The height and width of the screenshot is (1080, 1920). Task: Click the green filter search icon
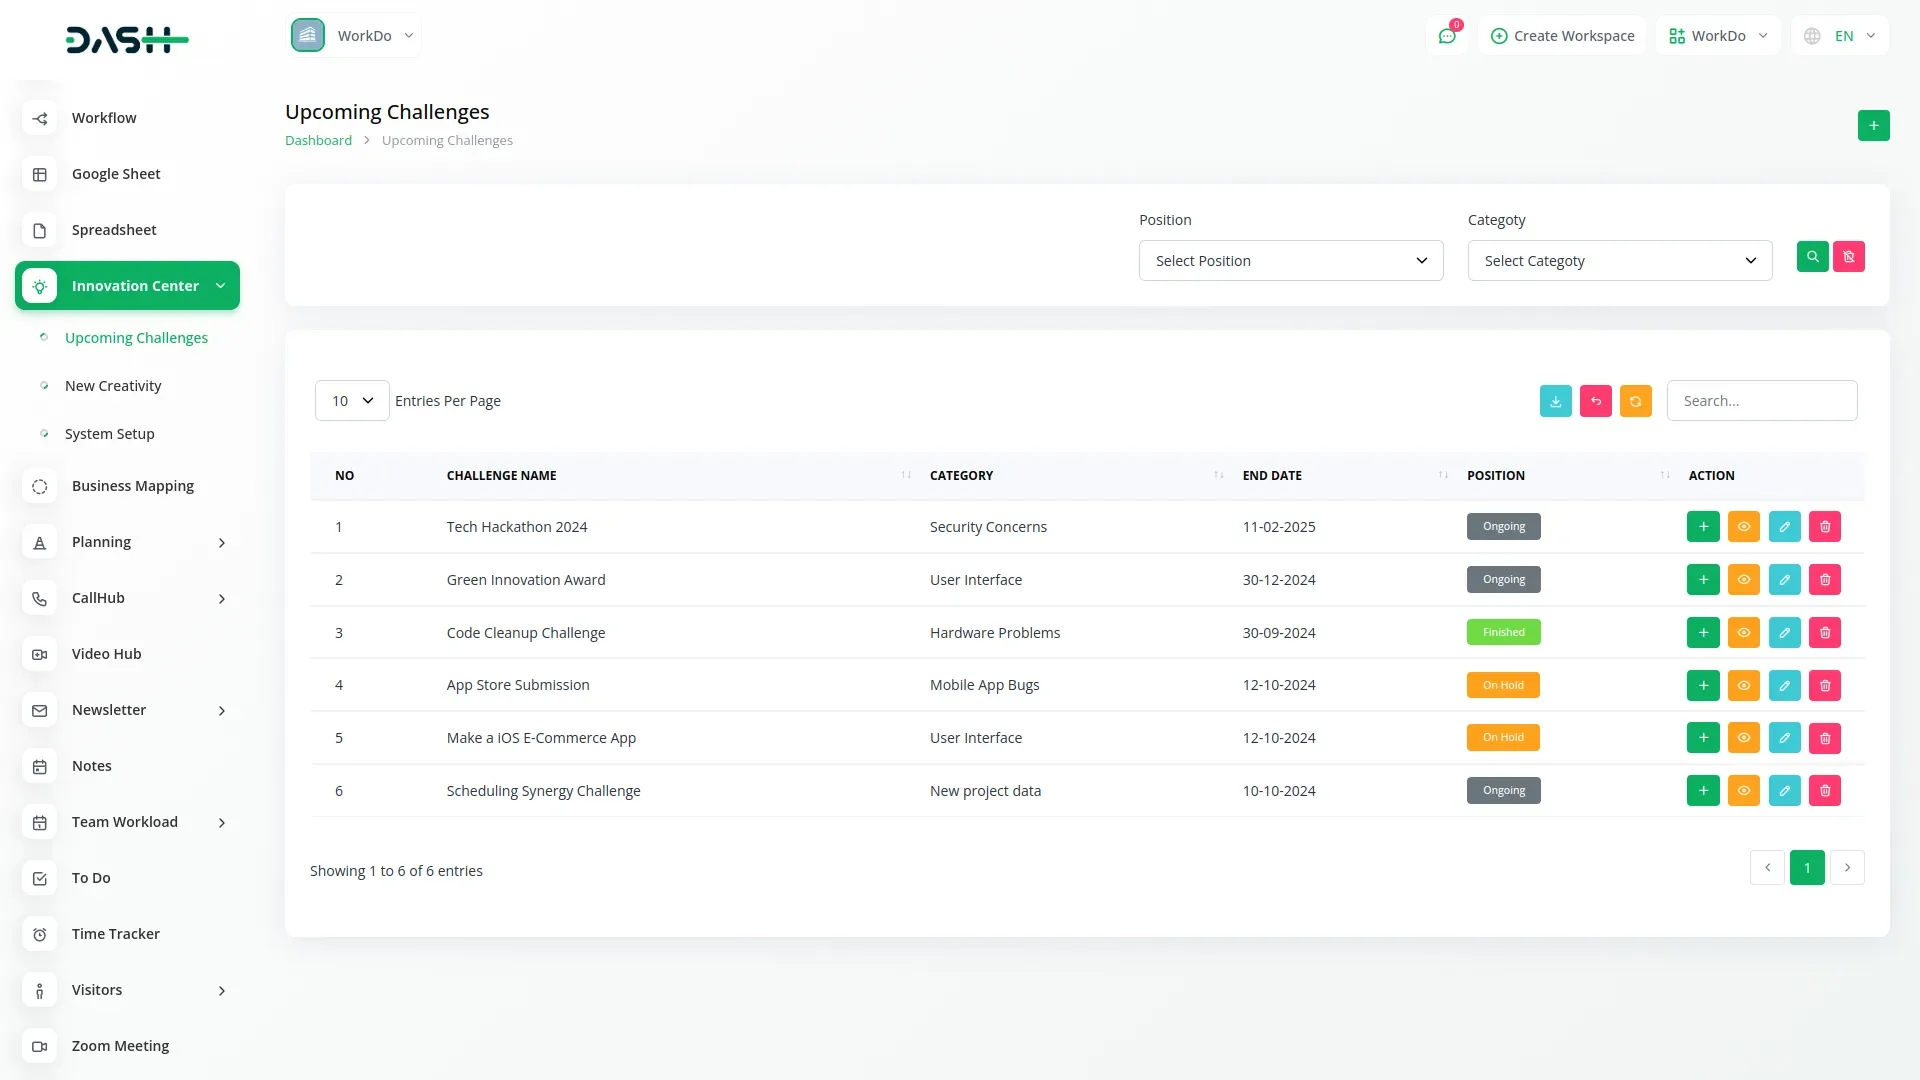(x=1812, y=257)
